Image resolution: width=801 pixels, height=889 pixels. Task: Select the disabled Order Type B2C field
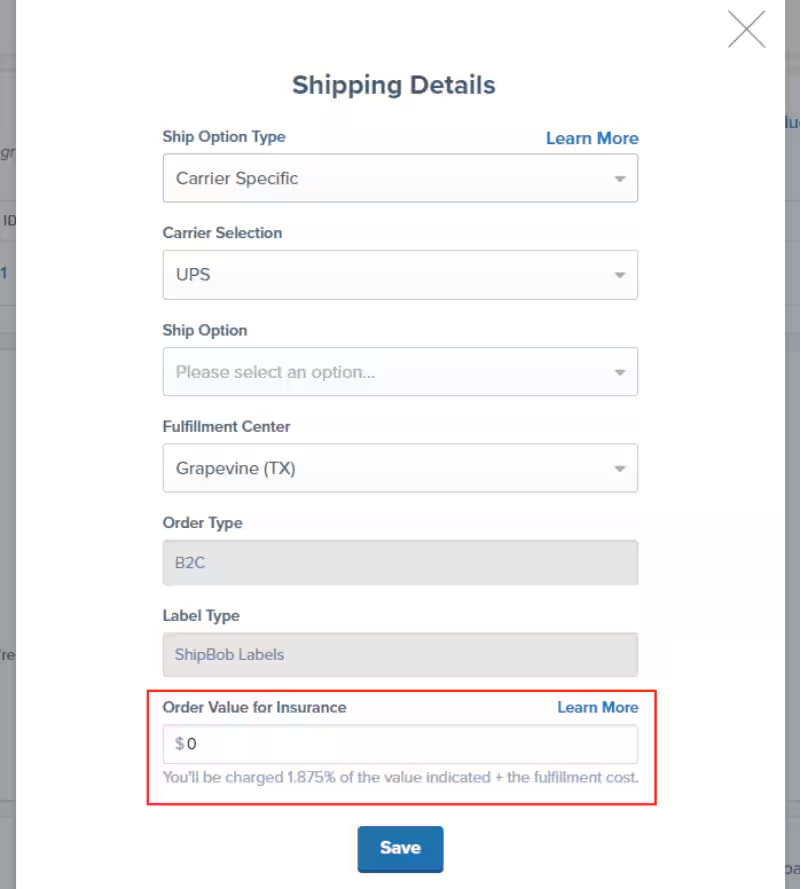pos(400,562)
